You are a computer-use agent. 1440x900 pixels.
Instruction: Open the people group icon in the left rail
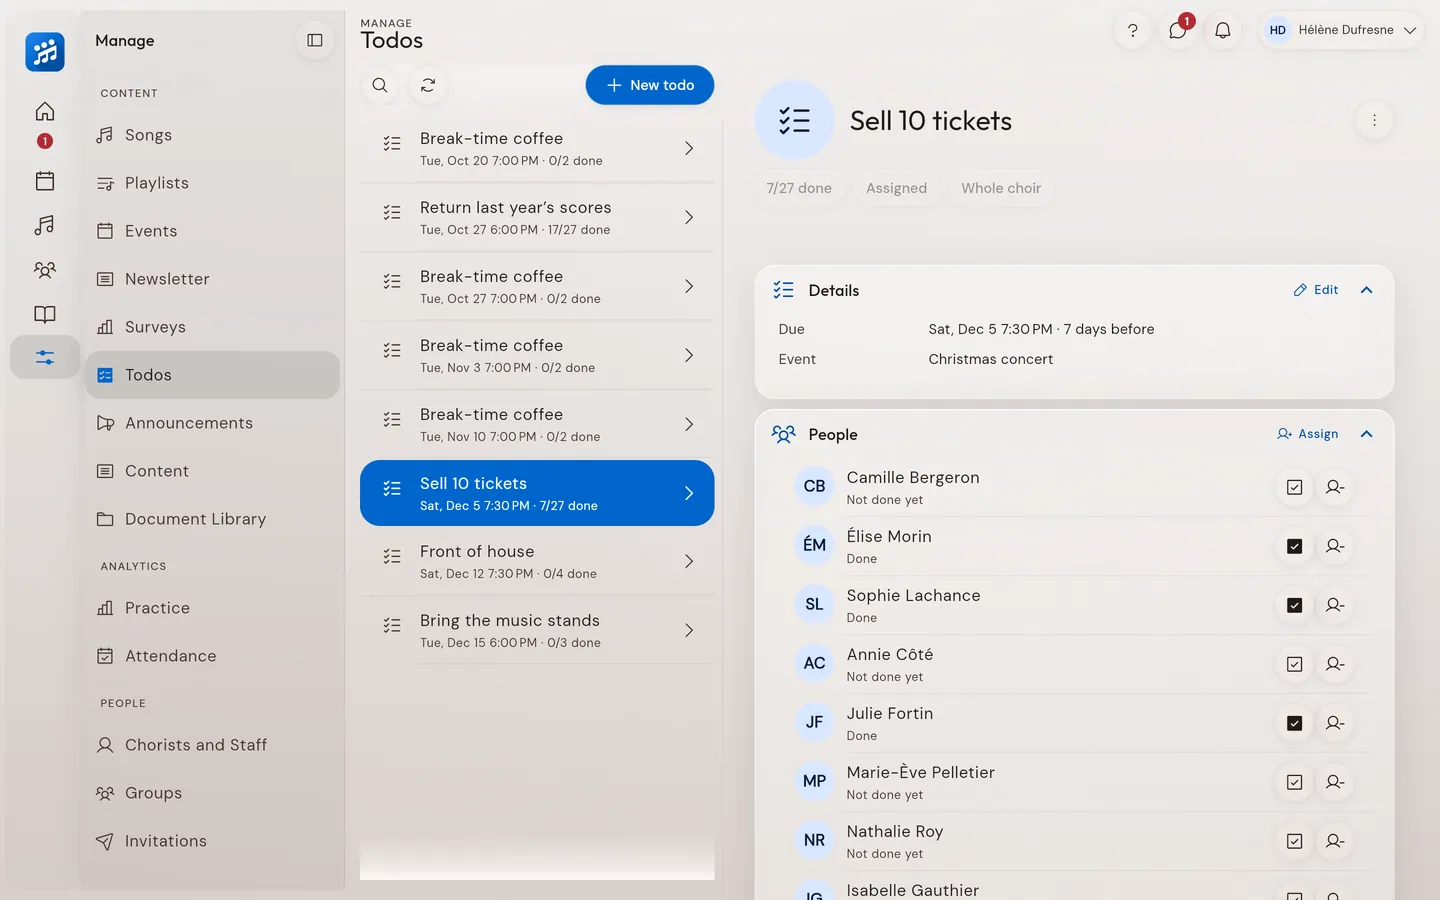[45, 270]
